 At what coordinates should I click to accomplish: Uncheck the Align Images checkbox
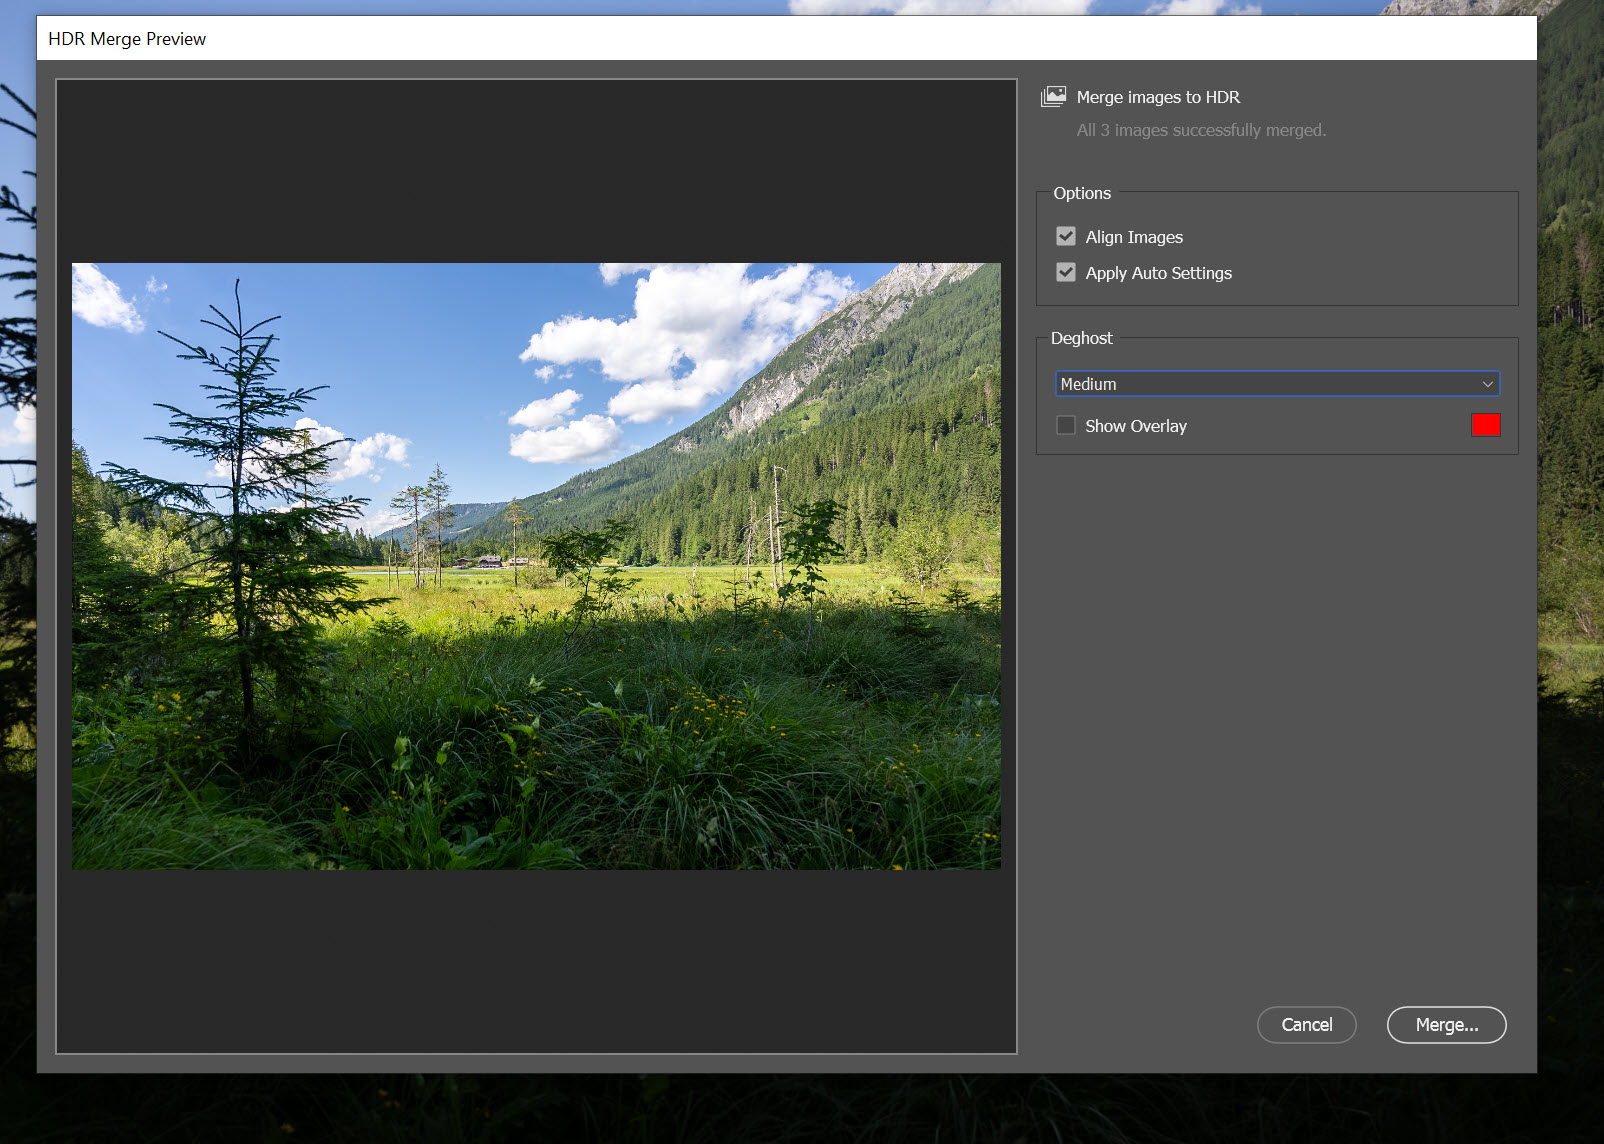coord(1066,236)
